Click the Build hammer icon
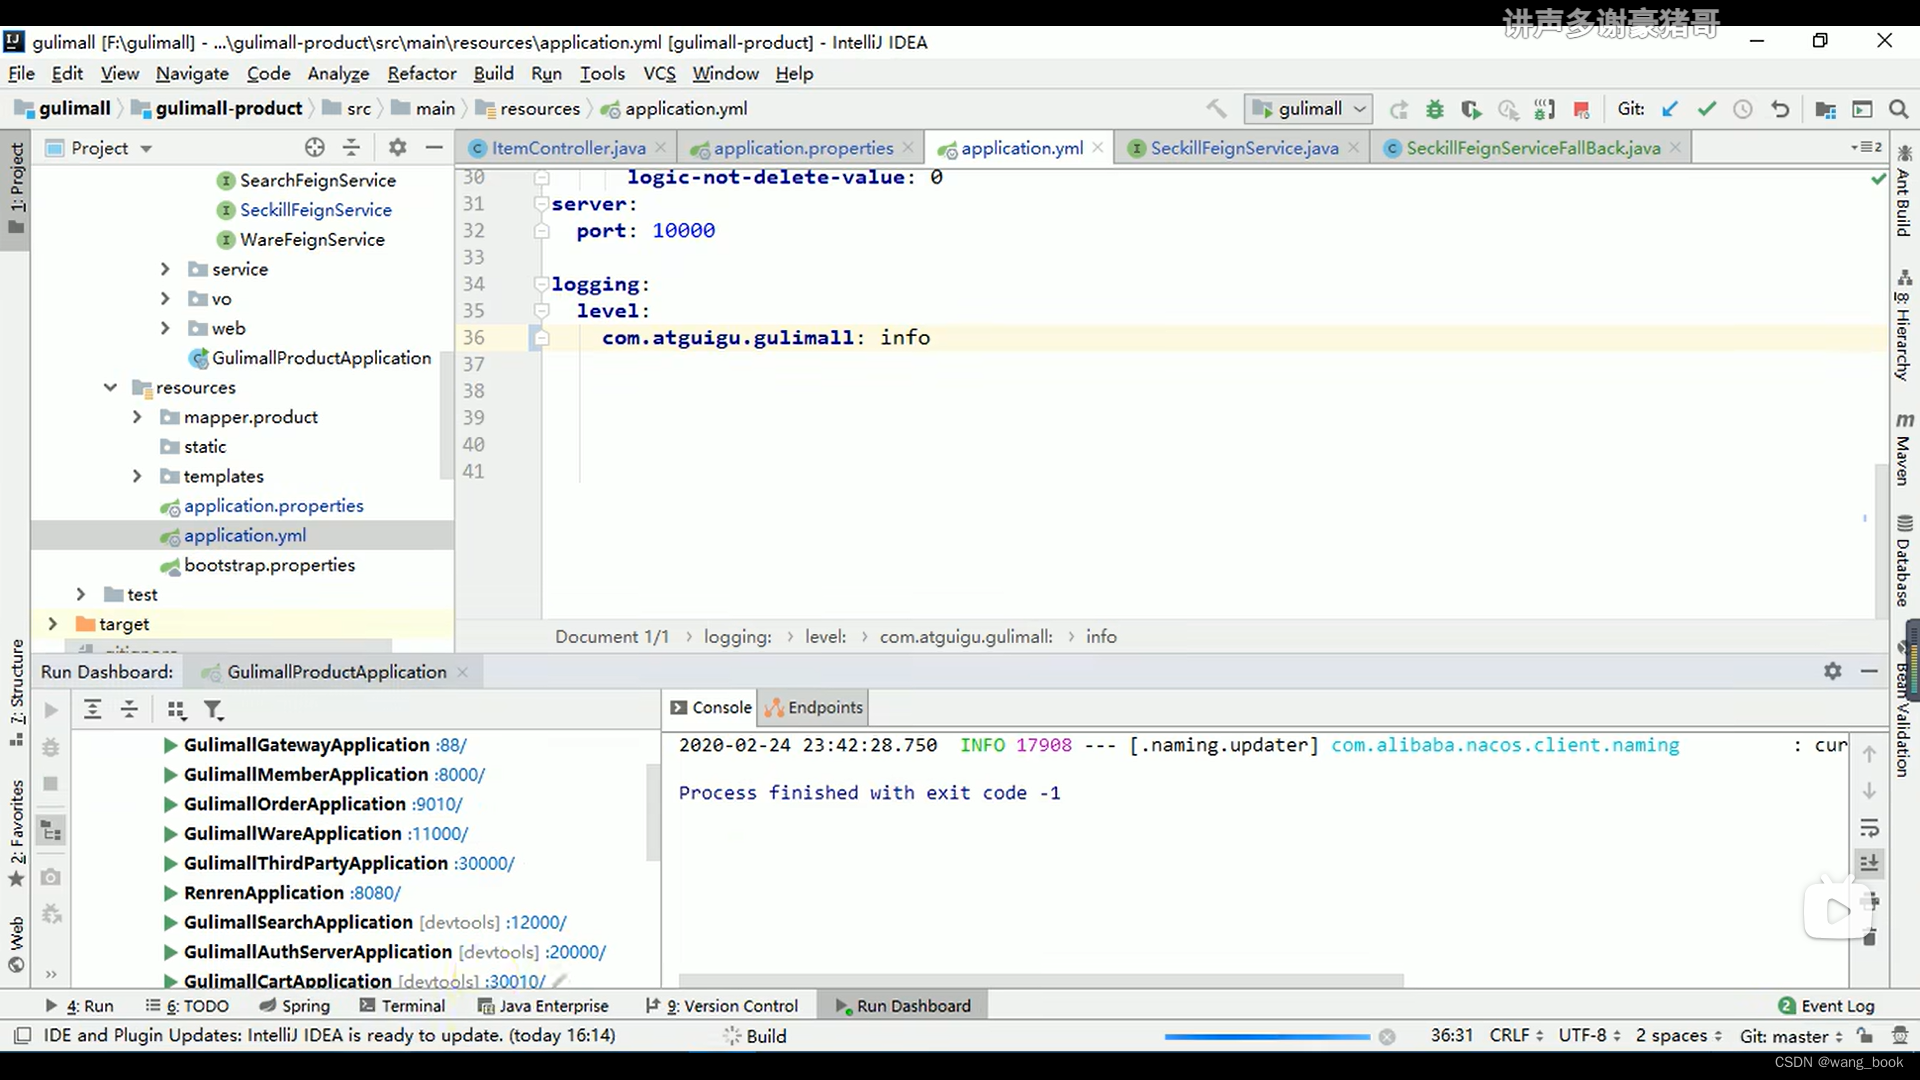Screen dimensions: 1920x1080 [1216, 109]
